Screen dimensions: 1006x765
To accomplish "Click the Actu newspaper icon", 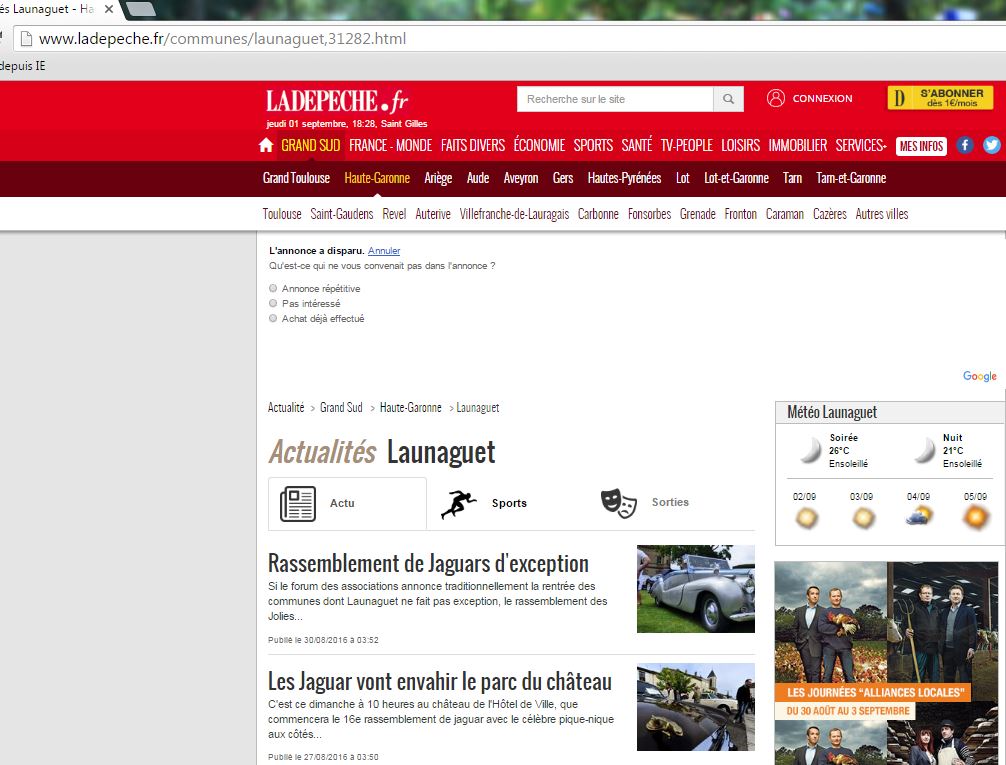I will click(298, 504).
